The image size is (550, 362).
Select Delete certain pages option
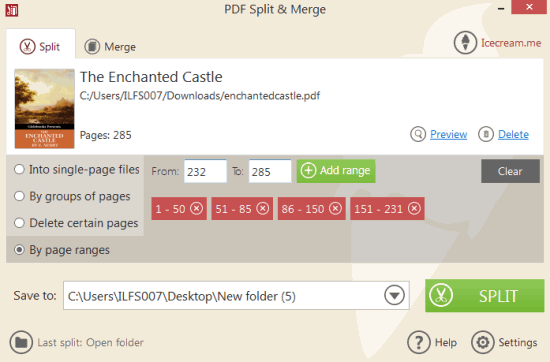pos(76,223)
